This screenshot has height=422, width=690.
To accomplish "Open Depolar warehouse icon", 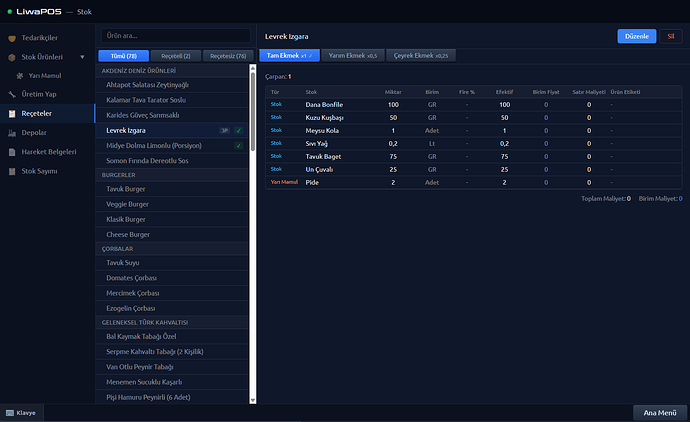I will click(12, 133).
